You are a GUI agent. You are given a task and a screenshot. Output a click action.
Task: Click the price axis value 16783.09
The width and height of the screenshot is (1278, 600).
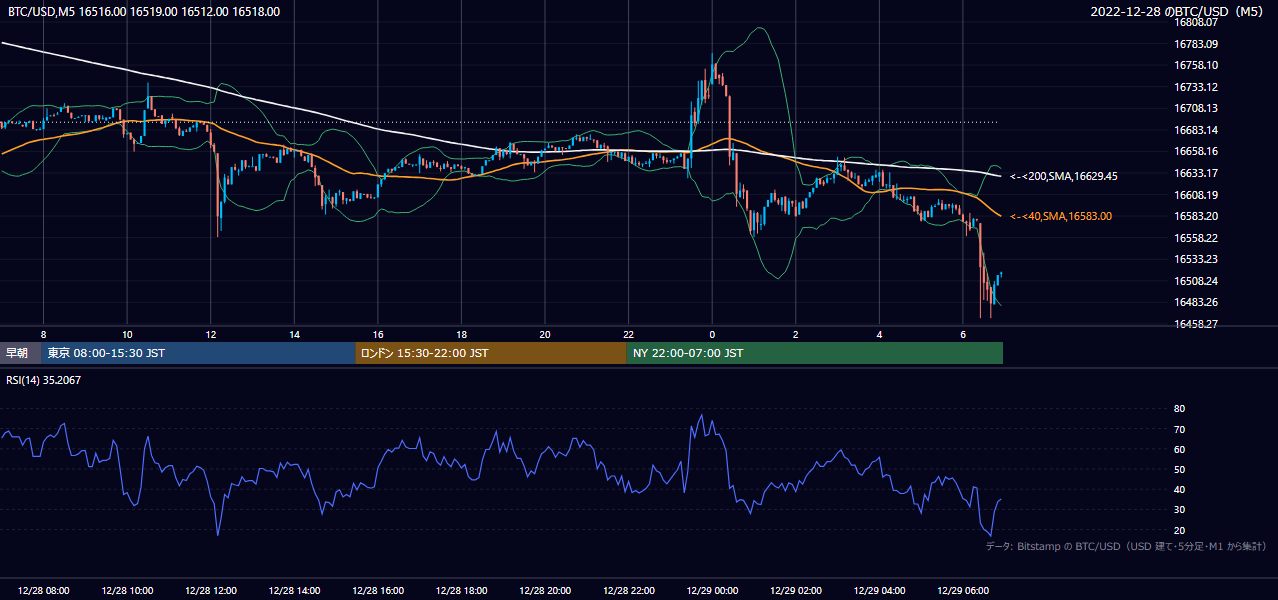[x=1196, y=44]
